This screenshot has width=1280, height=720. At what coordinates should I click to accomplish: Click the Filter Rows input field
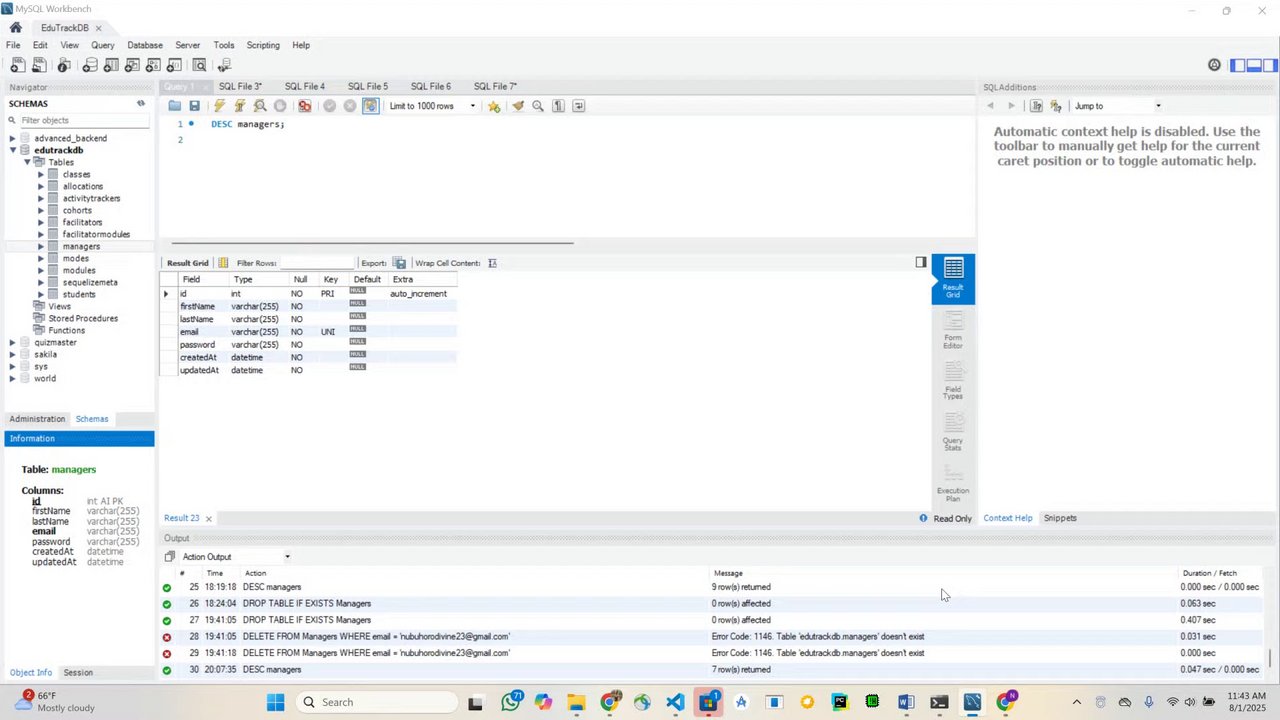coord(318,263)
